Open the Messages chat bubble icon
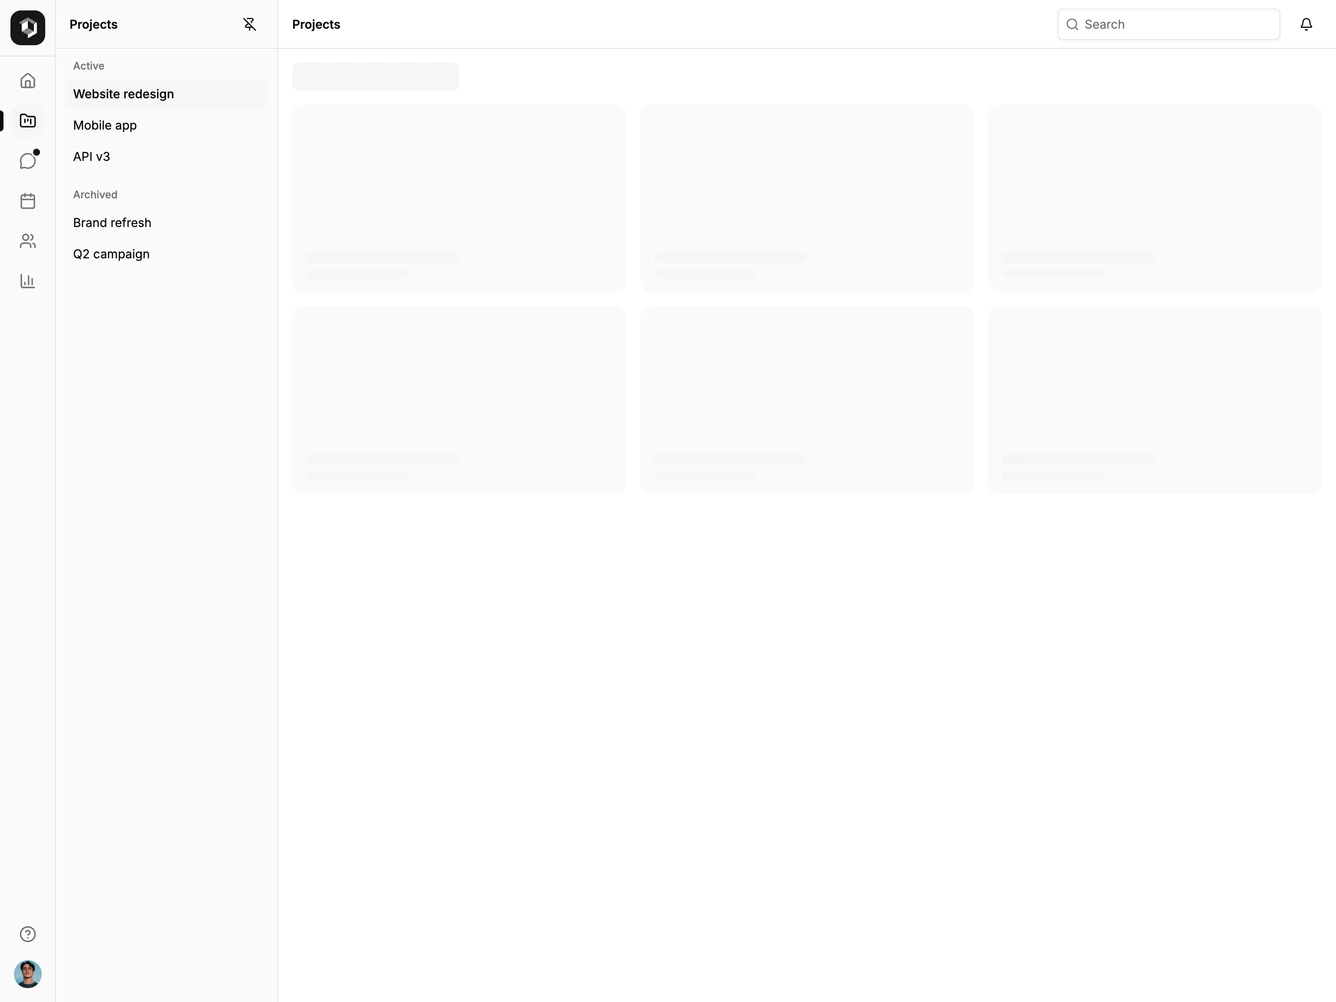This screenshot has width=1336, height=1002. coord(28,161)
